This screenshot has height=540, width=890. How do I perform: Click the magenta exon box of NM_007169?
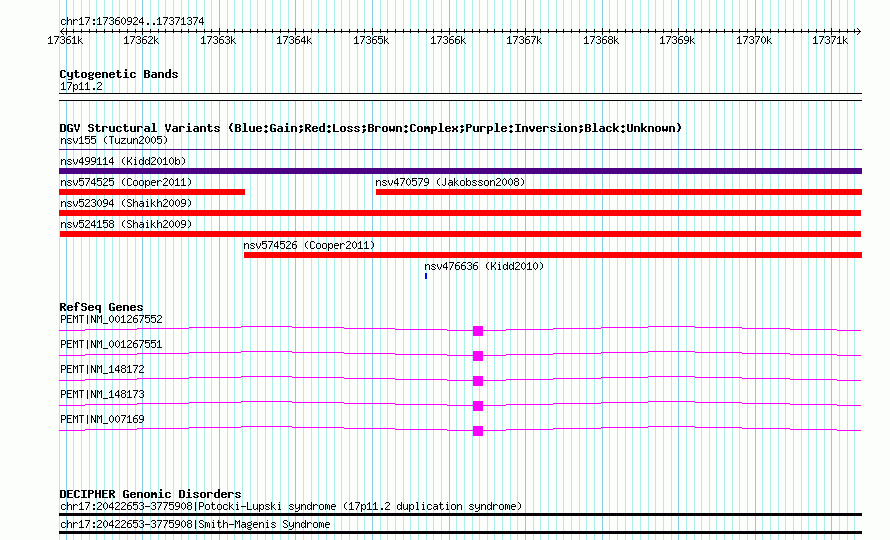click(478, 431)
